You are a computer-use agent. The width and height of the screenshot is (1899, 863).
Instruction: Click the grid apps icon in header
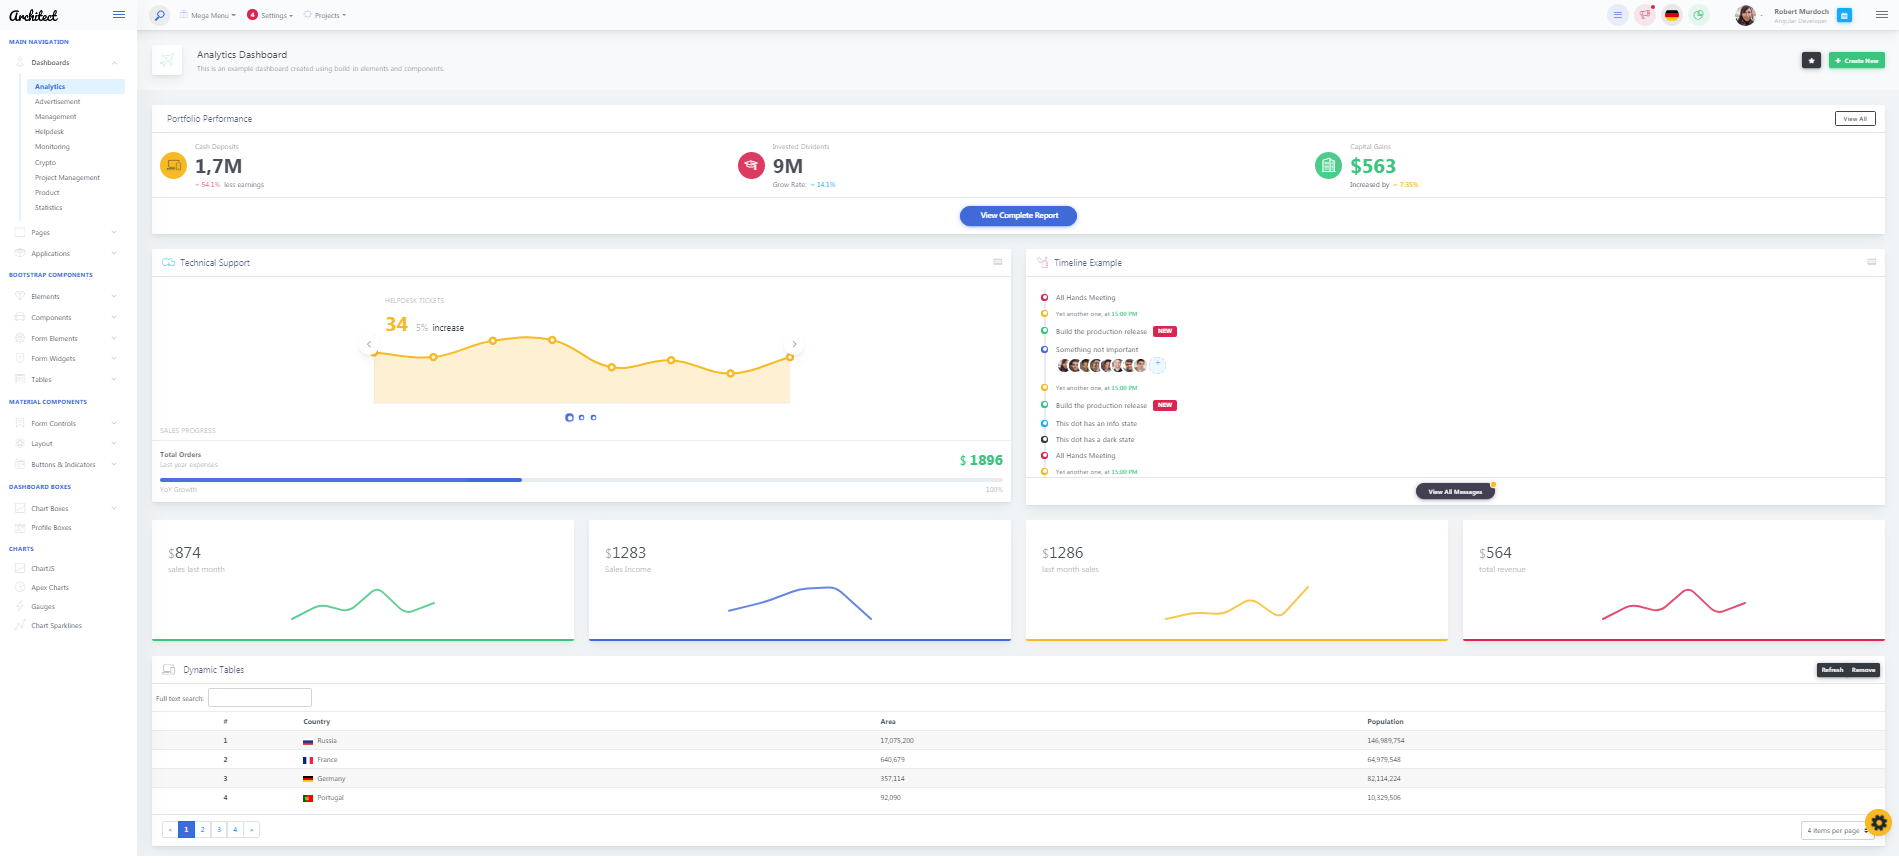coord(1617,15)
